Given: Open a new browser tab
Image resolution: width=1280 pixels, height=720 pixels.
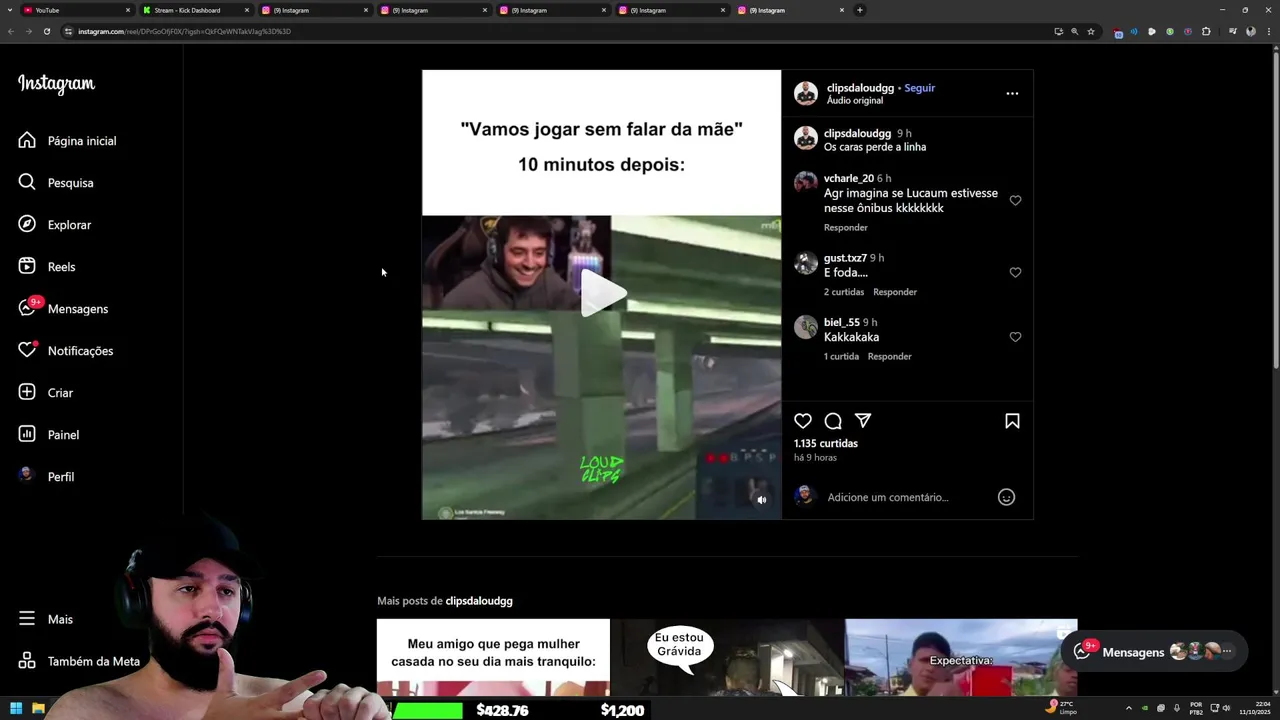Looking at the screenshot, I should click(860, 10).
